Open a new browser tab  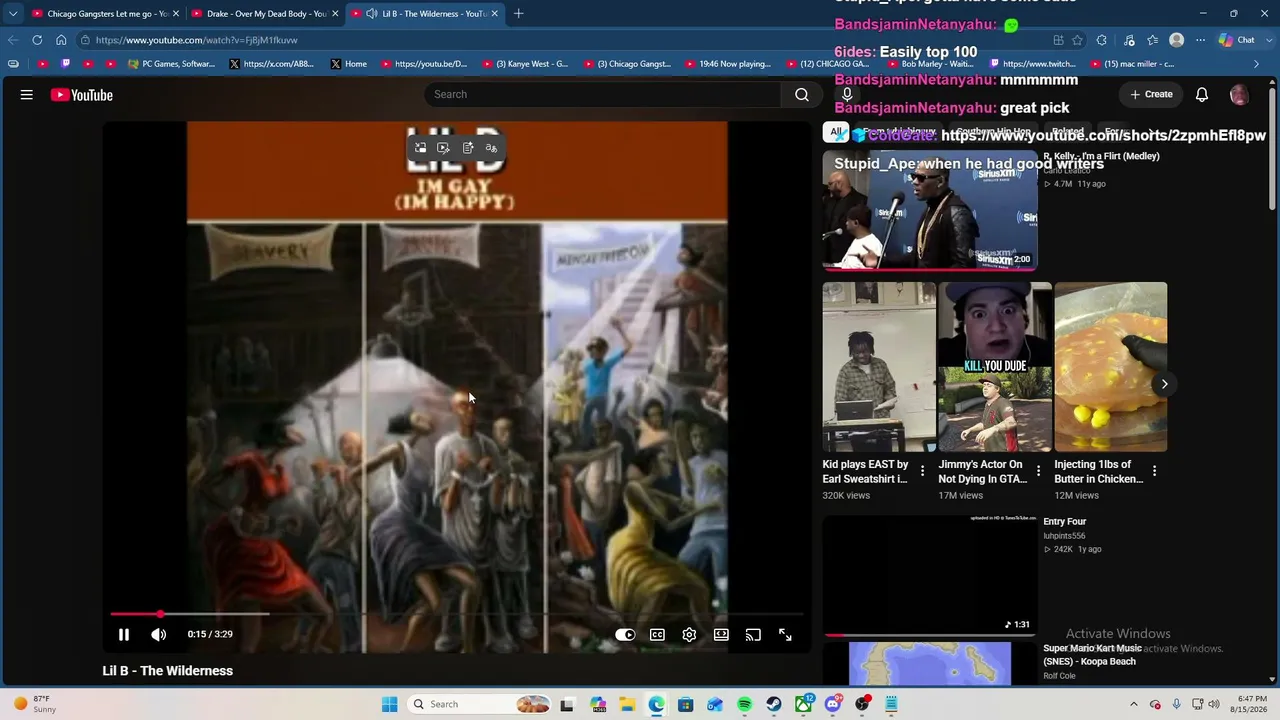coord(519,14)
